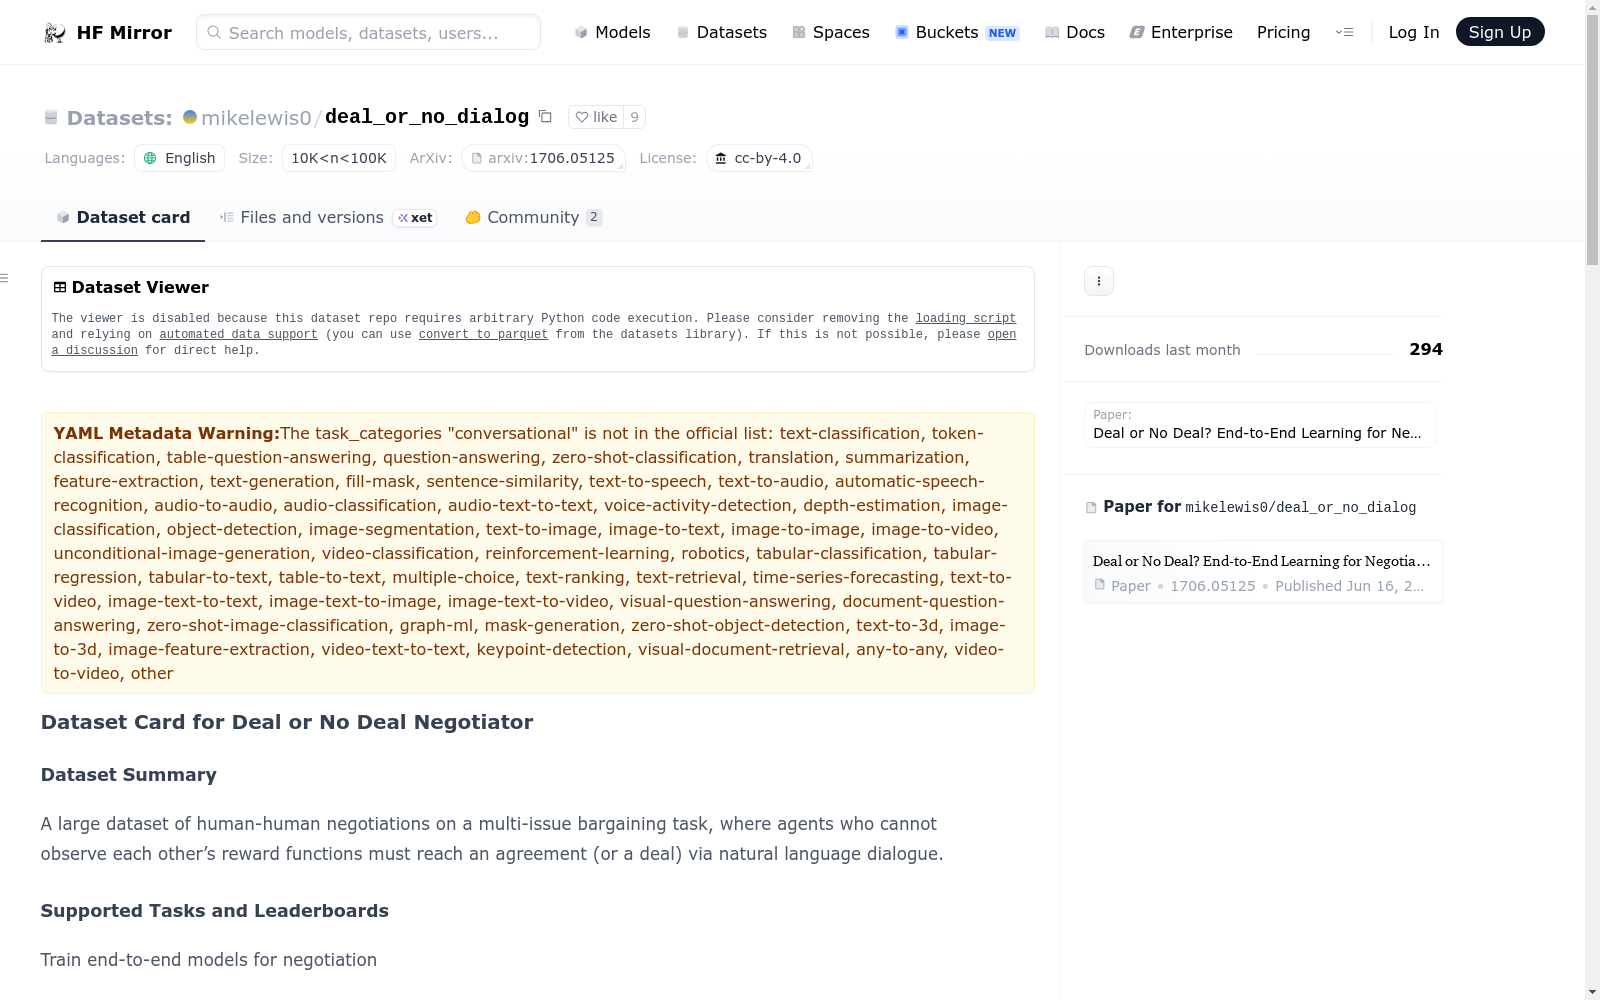Click the Datasets database icon in navbar
The width and height of the screenshot is (1600, 1000).
click(683, 32)
